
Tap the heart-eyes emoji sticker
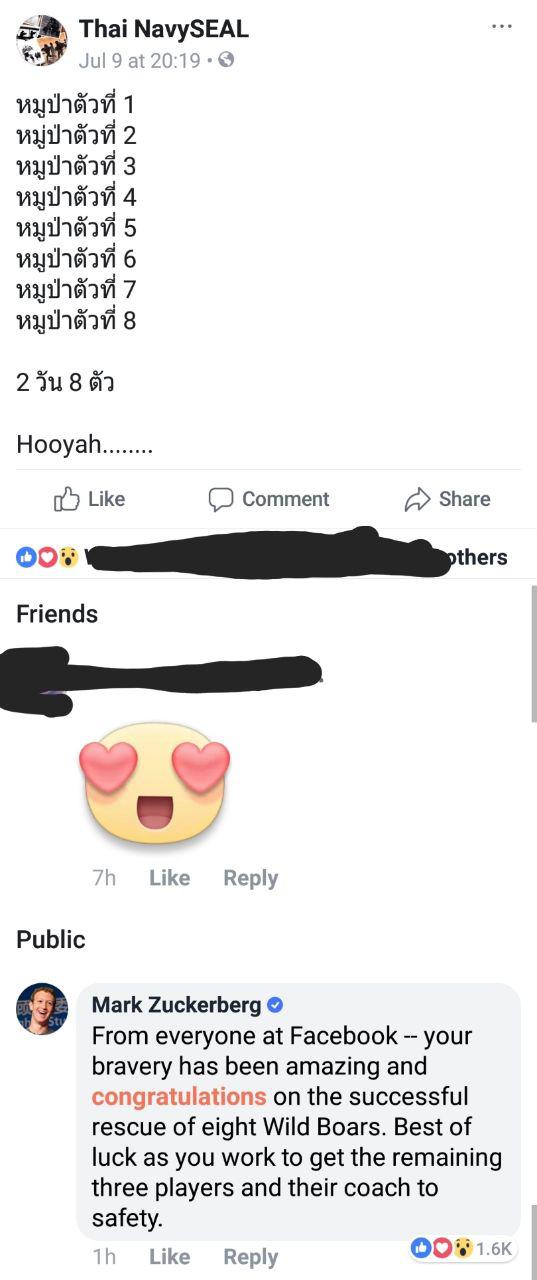tap(155, 783)
